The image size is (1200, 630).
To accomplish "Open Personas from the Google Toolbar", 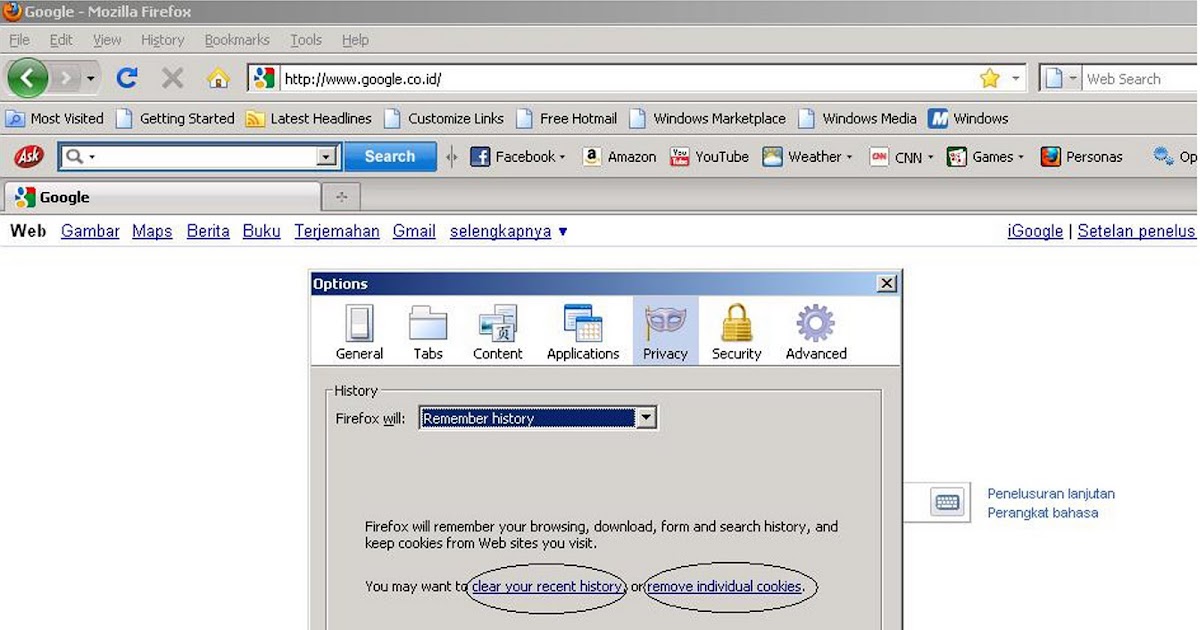I will [x=1081, y=156].
